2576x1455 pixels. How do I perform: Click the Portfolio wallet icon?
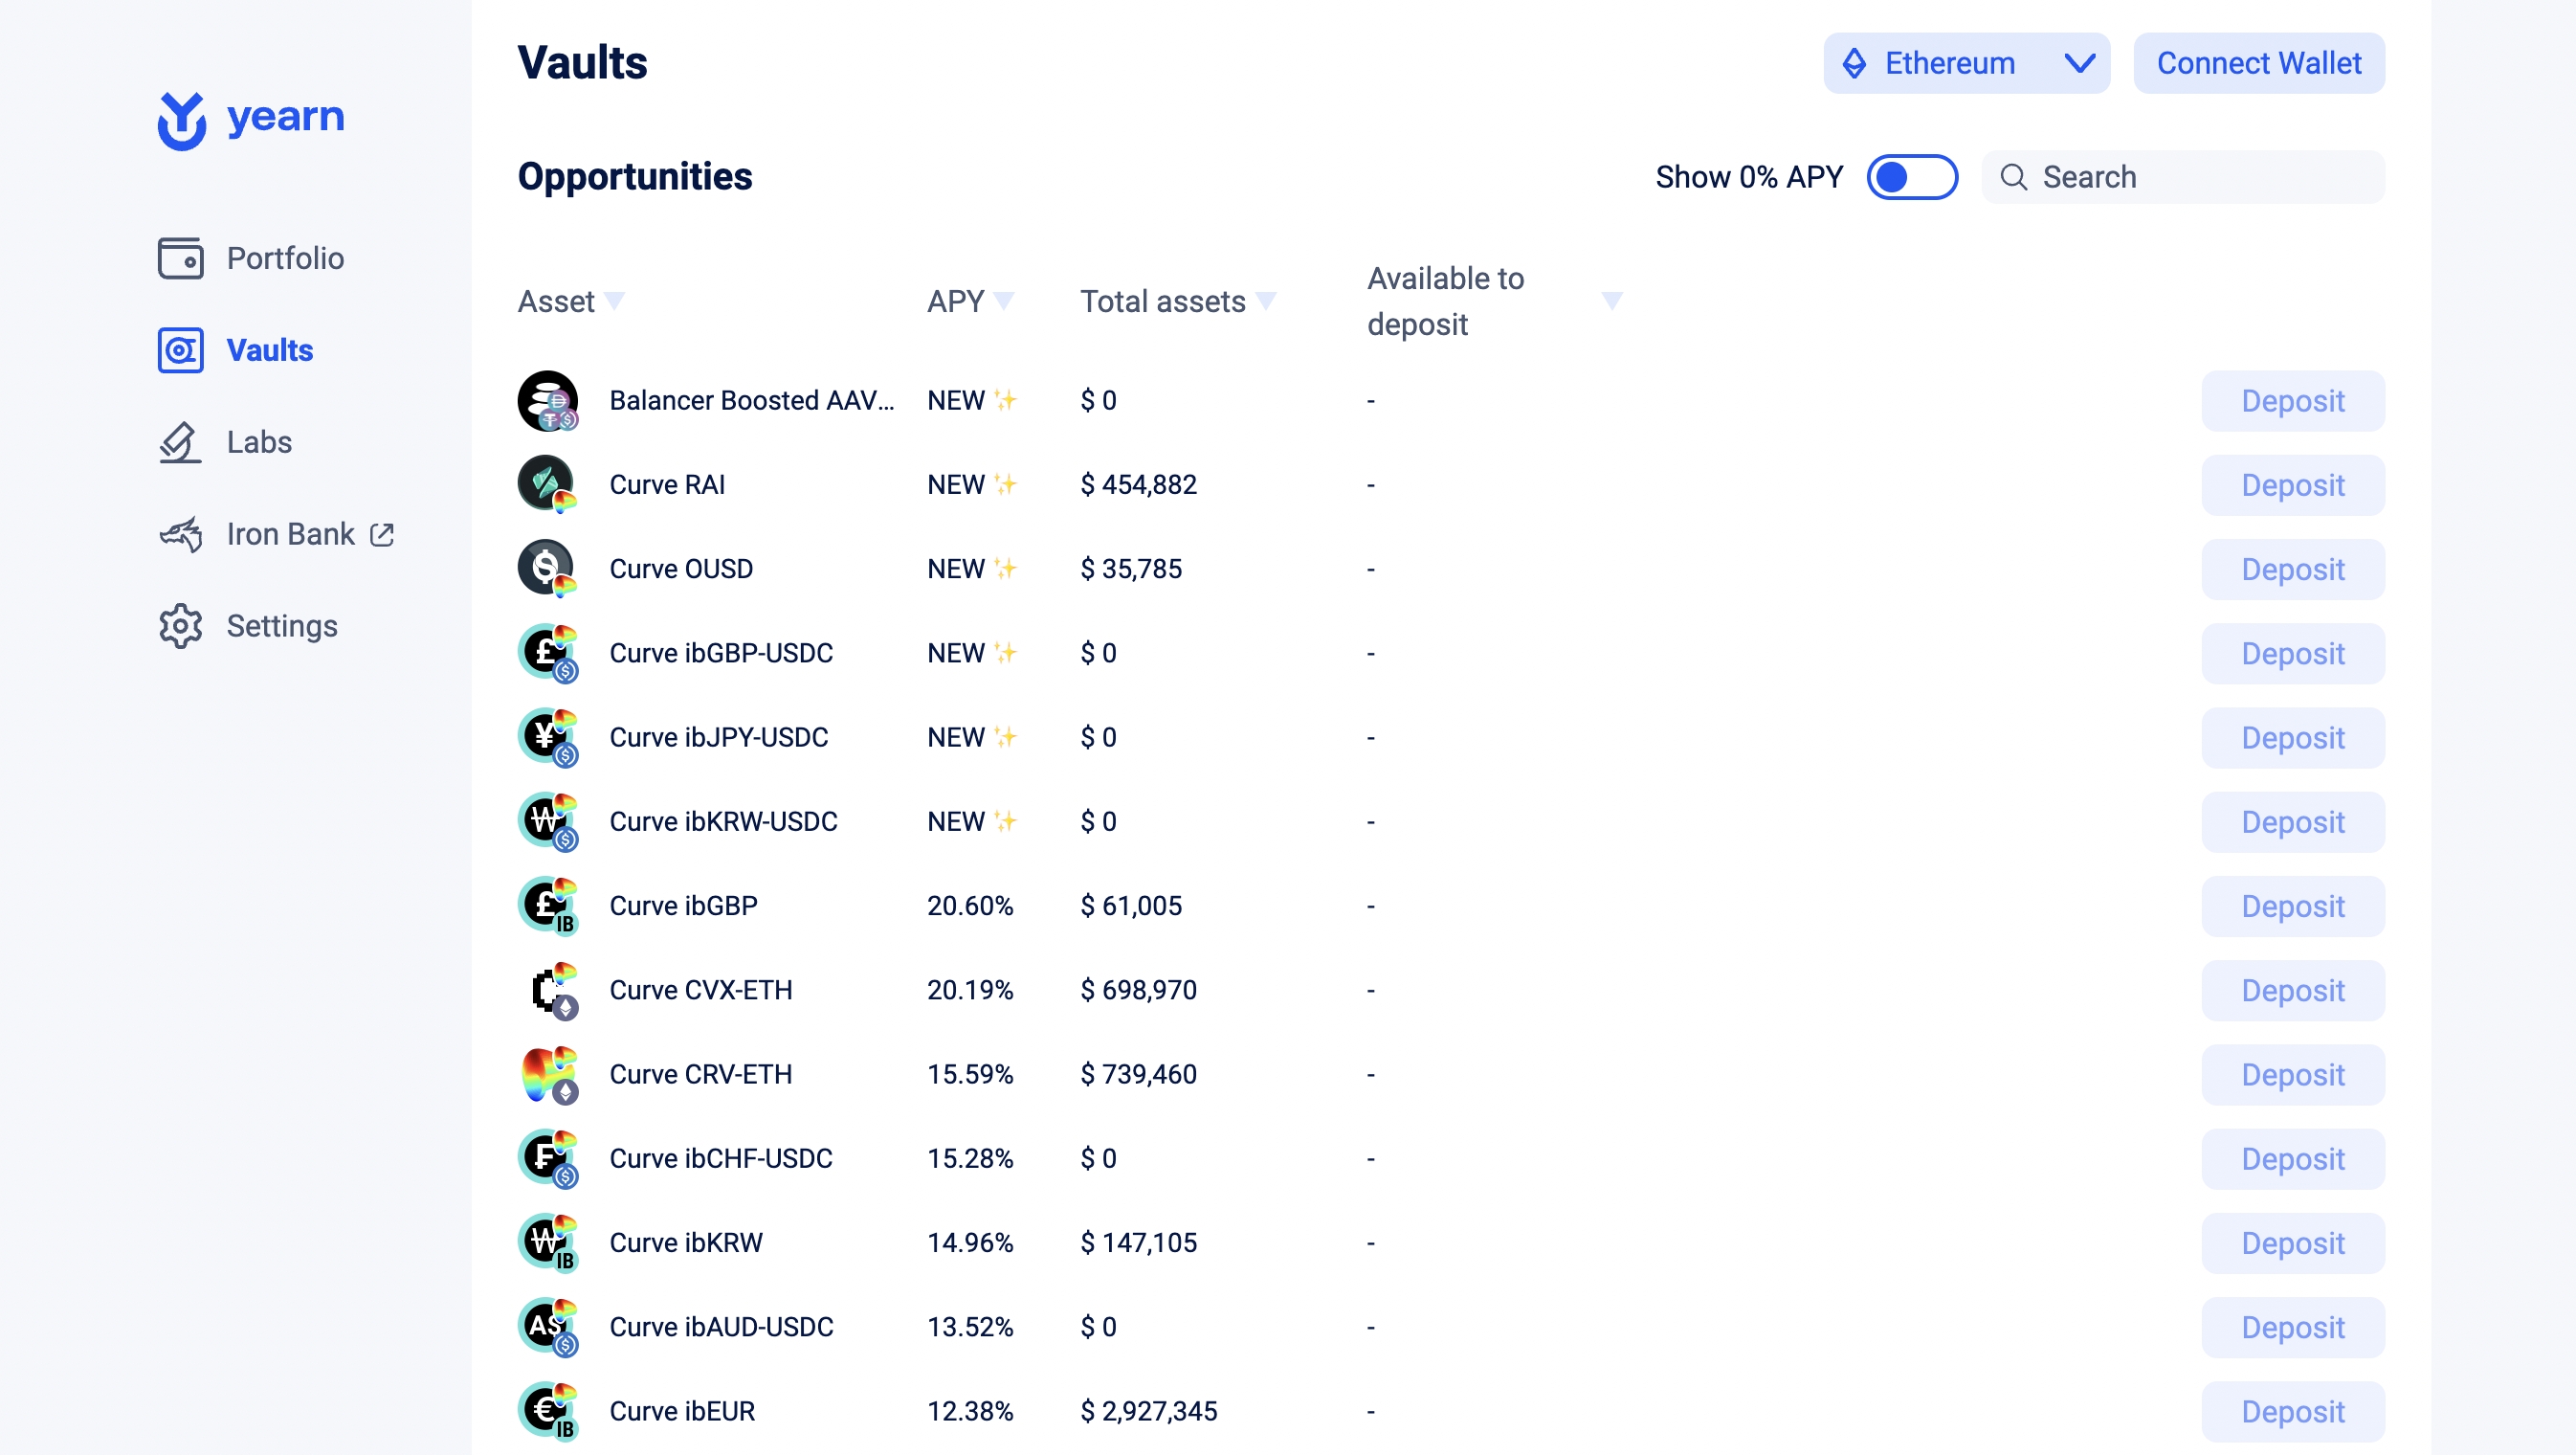[181, 258]
